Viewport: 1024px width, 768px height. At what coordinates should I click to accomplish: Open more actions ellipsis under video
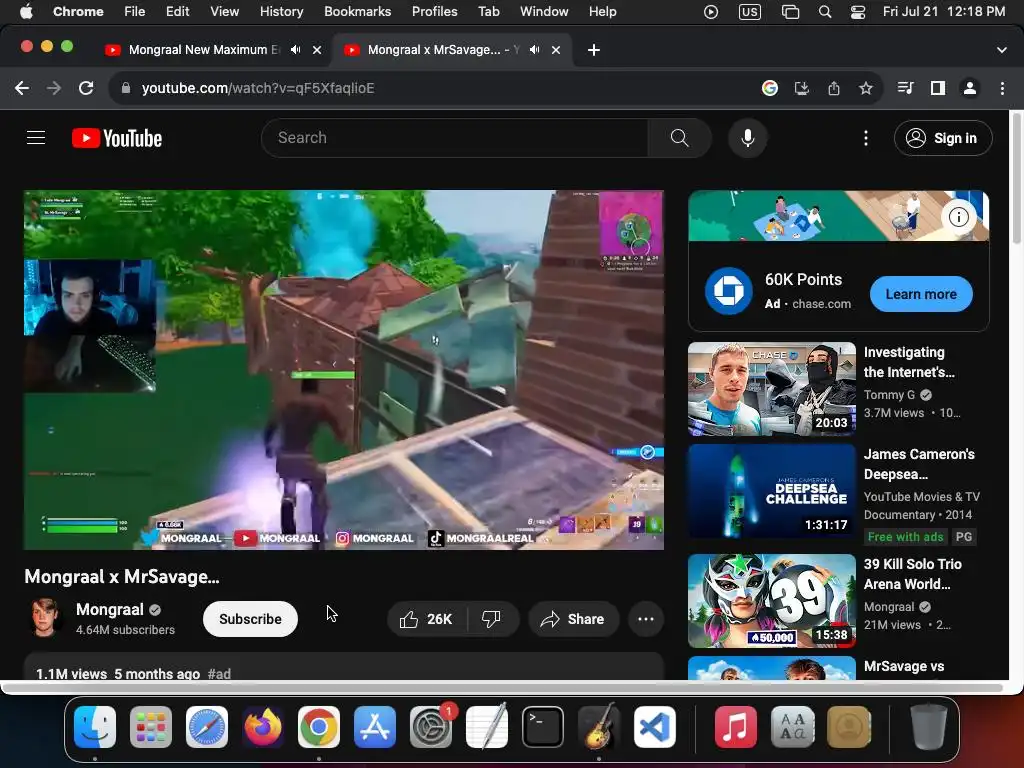(x=646, y=619)
